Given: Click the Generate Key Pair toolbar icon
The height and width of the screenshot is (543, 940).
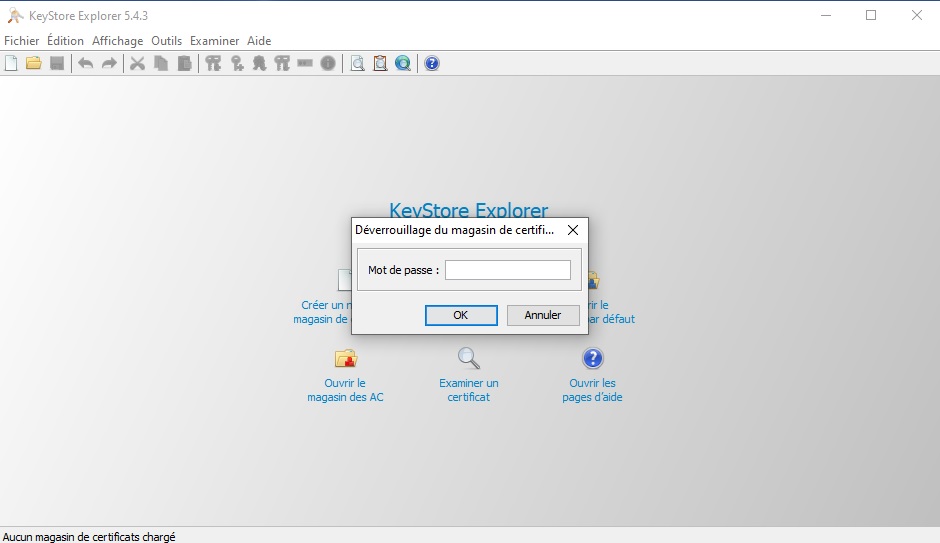Looking at the screenshot, I should (x=213, y=63).
